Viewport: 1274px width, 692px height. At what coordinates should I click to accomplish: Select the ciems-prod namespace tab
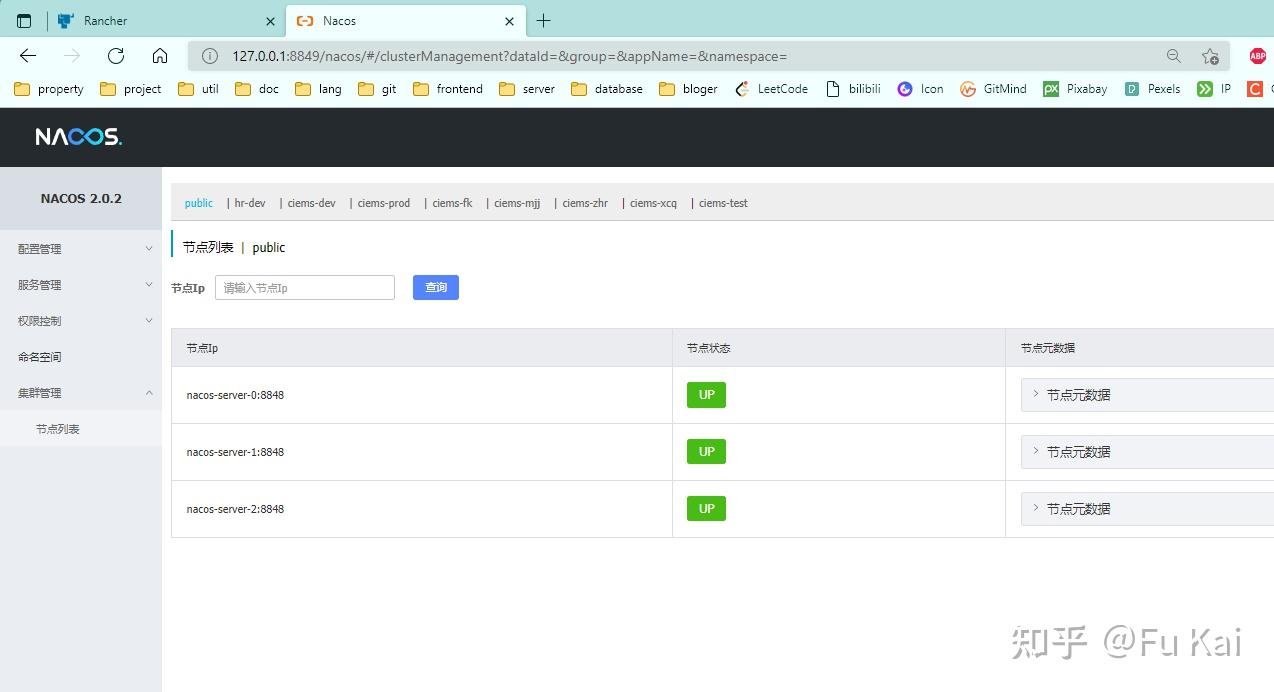pos(383,203)
